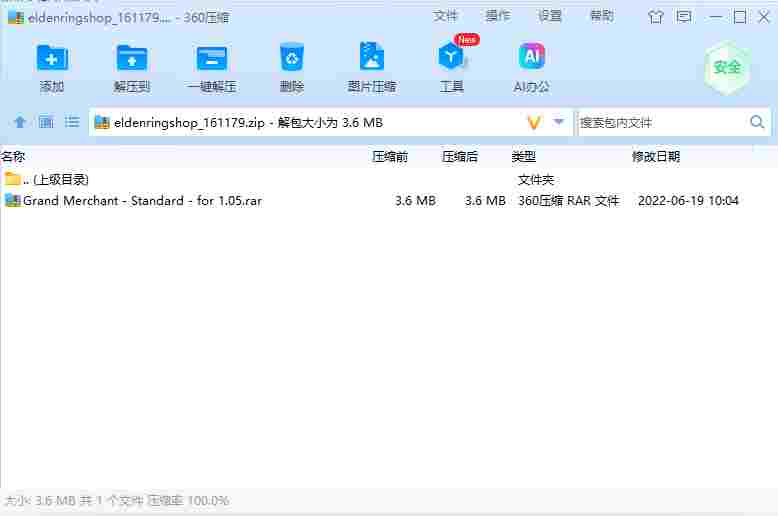The width and height of the screenshot is (778, 516).
Task: Sort by 修改日期 column header
Action: point(656,157)
